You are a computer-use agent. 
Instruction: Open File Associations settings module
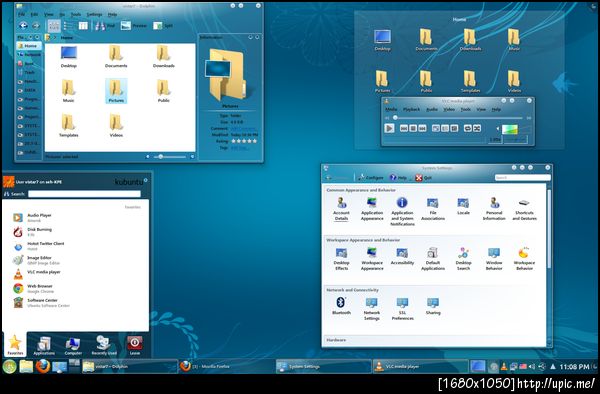(433, 209)
